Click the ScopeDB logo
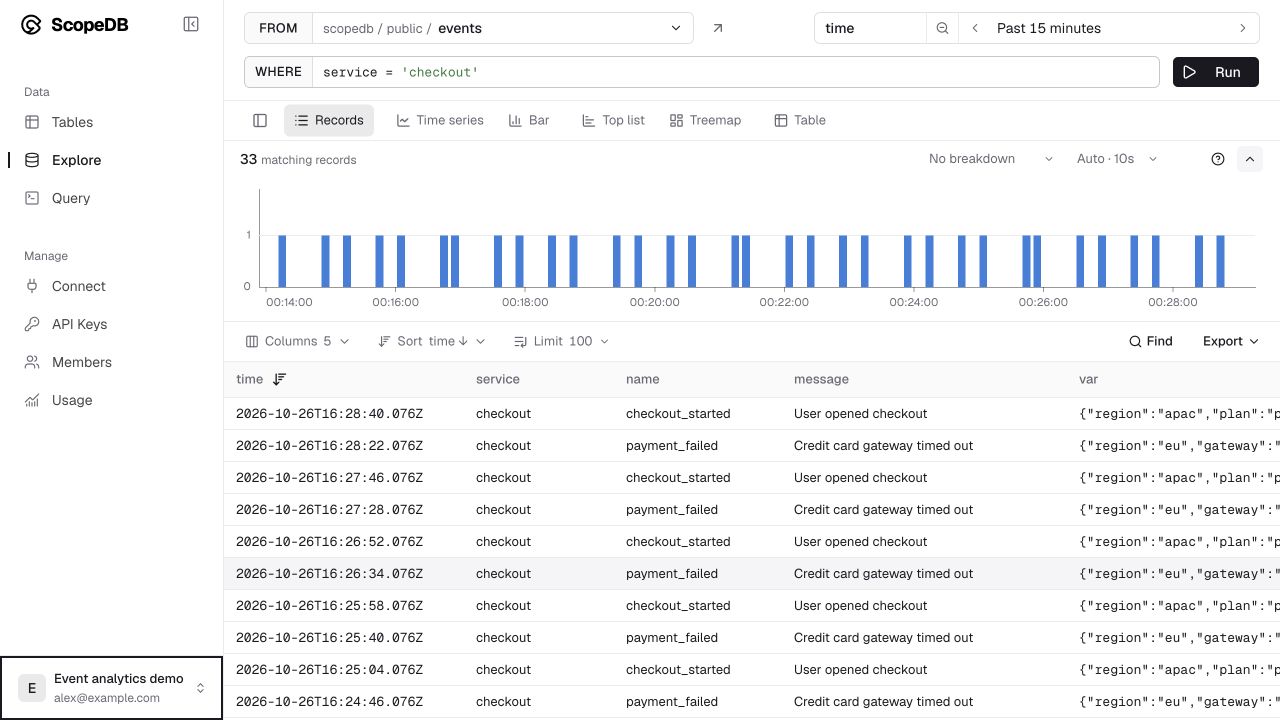The image size is (1280, 720). click(74, 25)
